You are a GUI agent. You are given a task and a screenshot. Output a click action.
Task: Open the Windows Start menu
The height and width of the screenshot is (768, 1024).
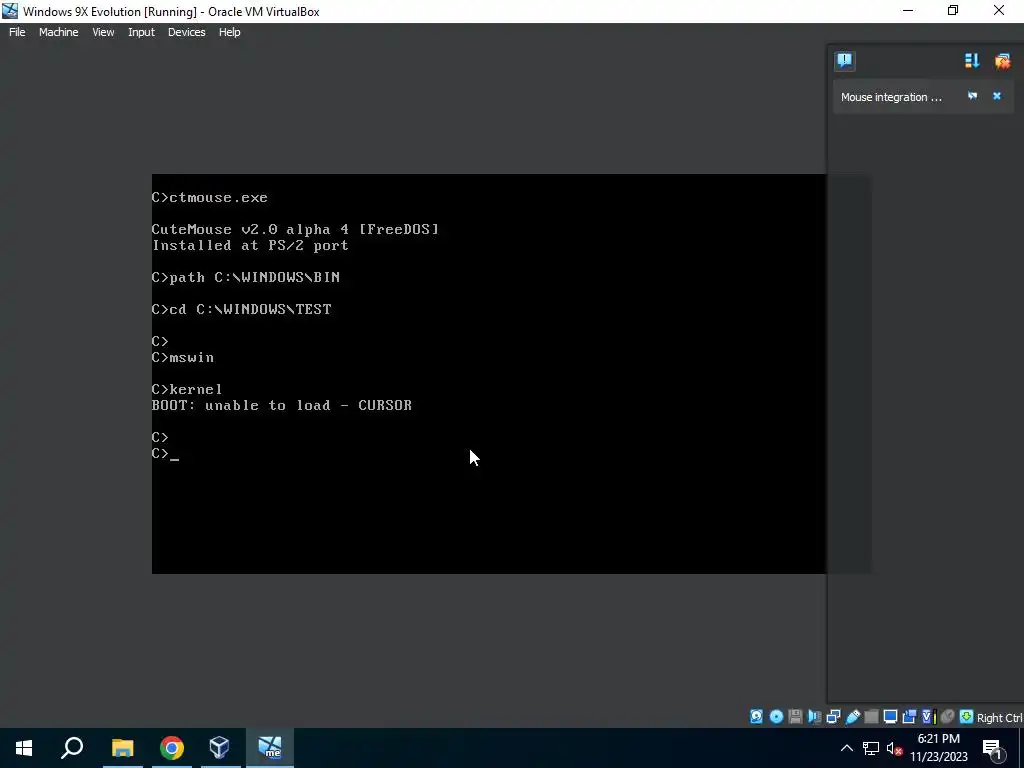pos(24,748)
